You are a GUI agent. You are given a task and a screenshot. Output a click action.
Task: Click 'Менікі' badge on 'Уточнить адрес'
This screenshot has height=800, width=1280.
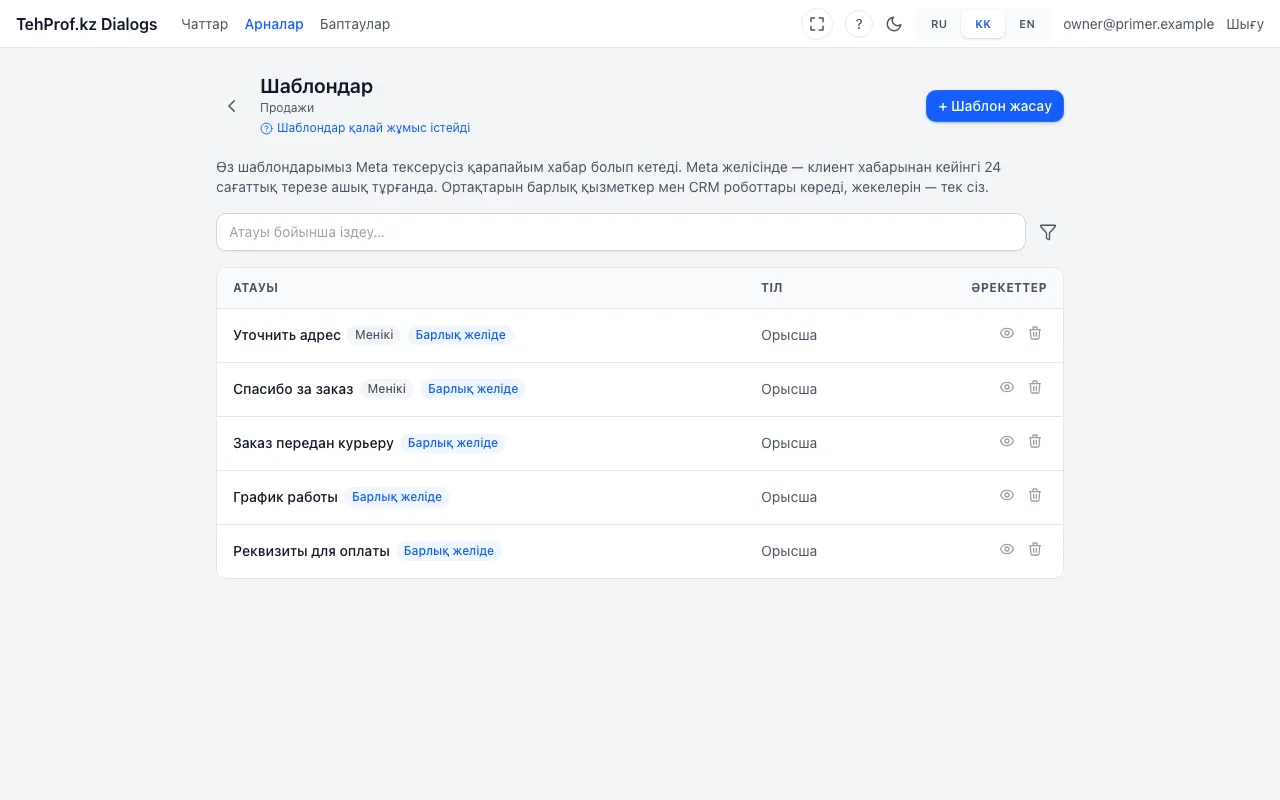tap(374, 335)
